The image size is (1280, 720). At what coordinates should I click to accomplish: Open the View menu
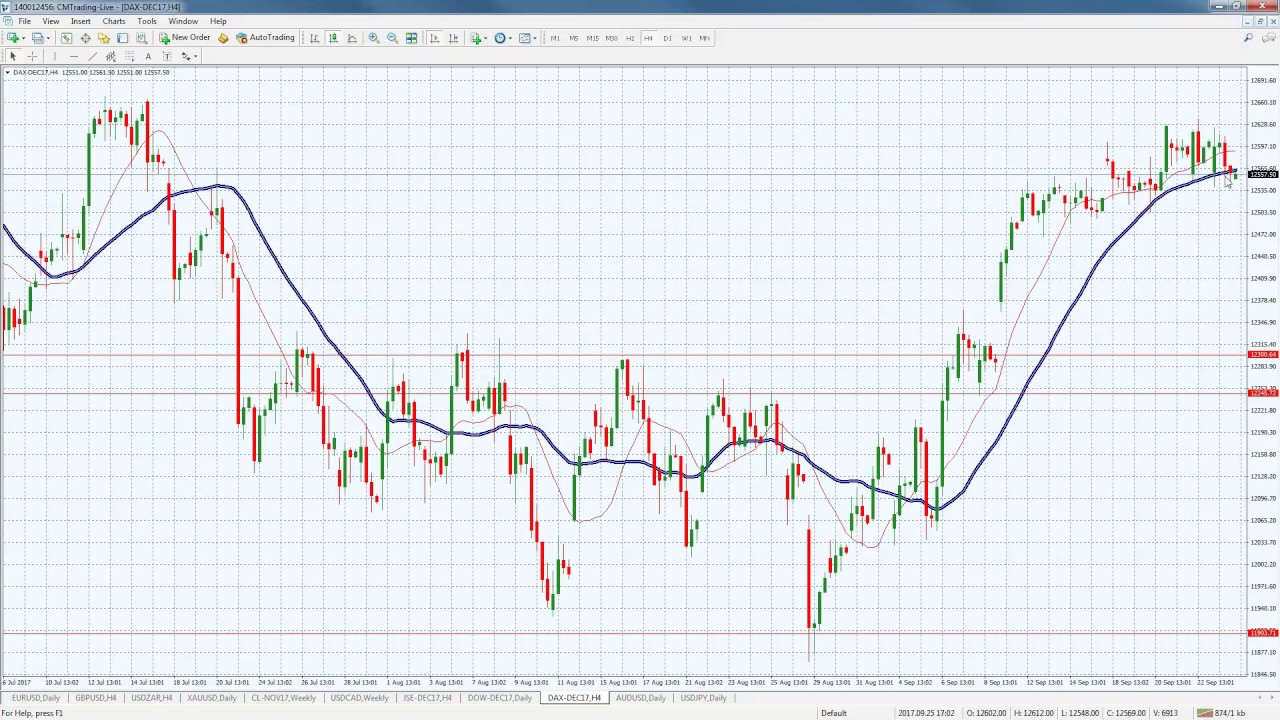tap(50, 21)
